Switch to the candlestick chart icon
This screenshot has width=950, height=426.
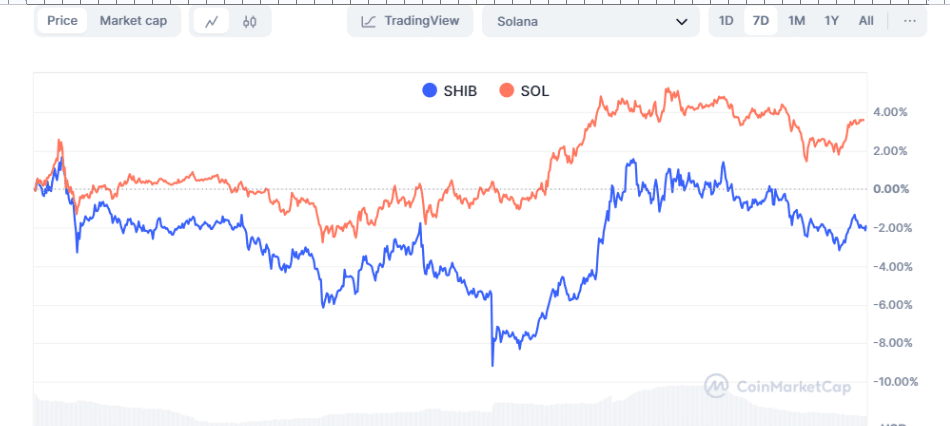pos(250,21)
